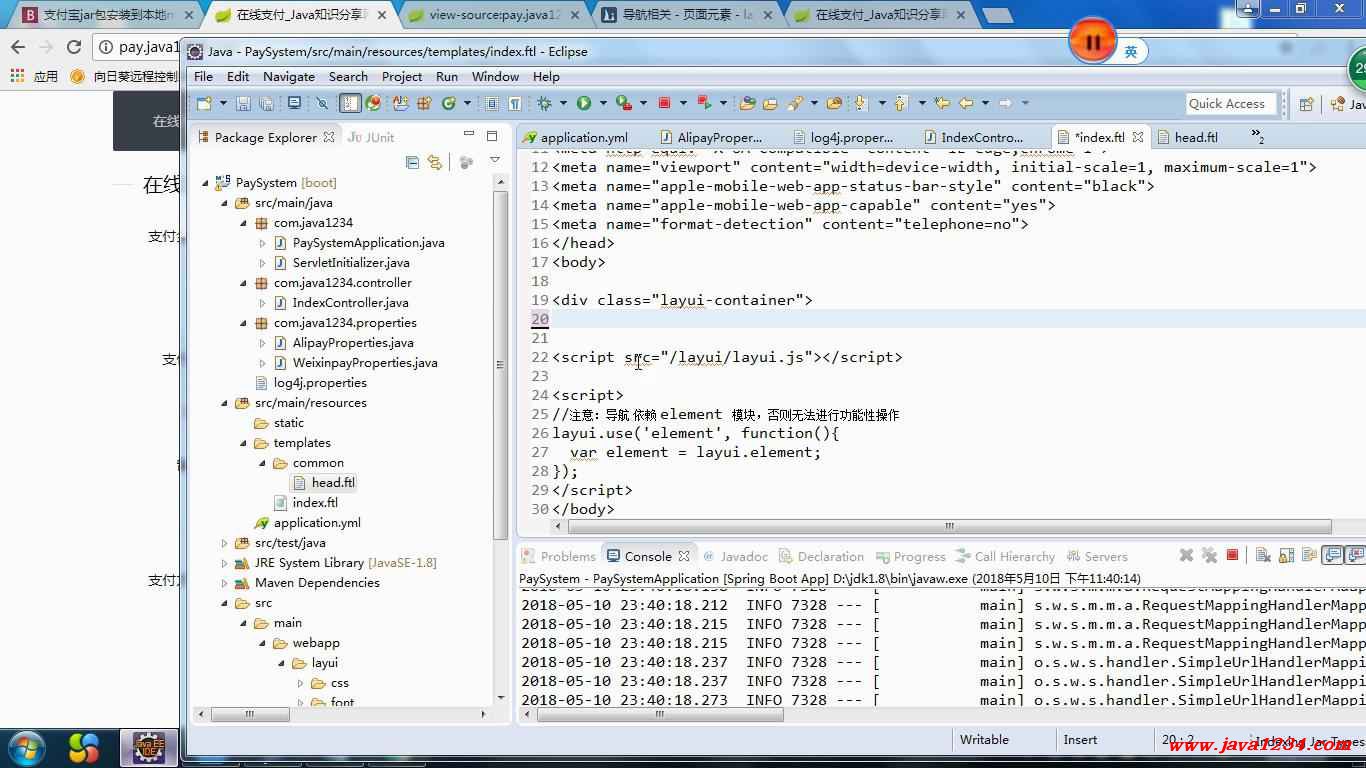
Task: Select IndexController.java in Package Explorer
Action: pos(350,303)
